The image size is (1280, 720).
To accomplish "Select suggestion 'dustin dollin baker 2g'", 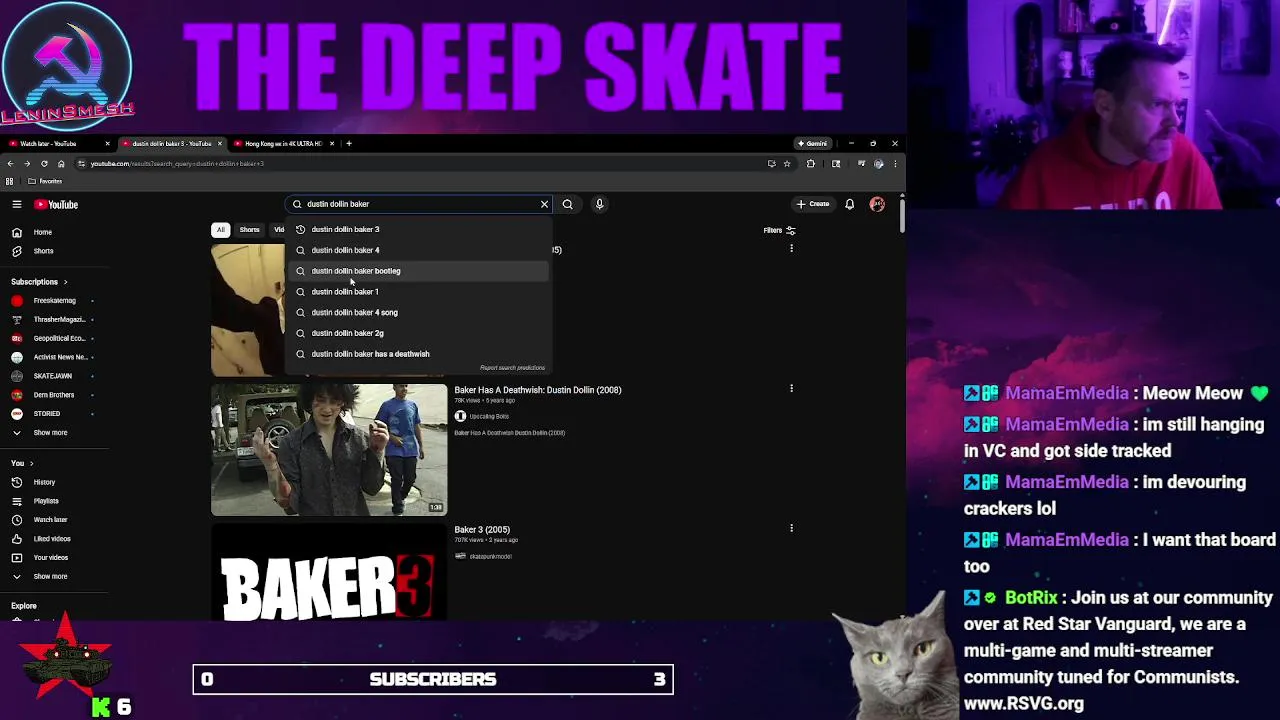I will (x=418, y=333).
